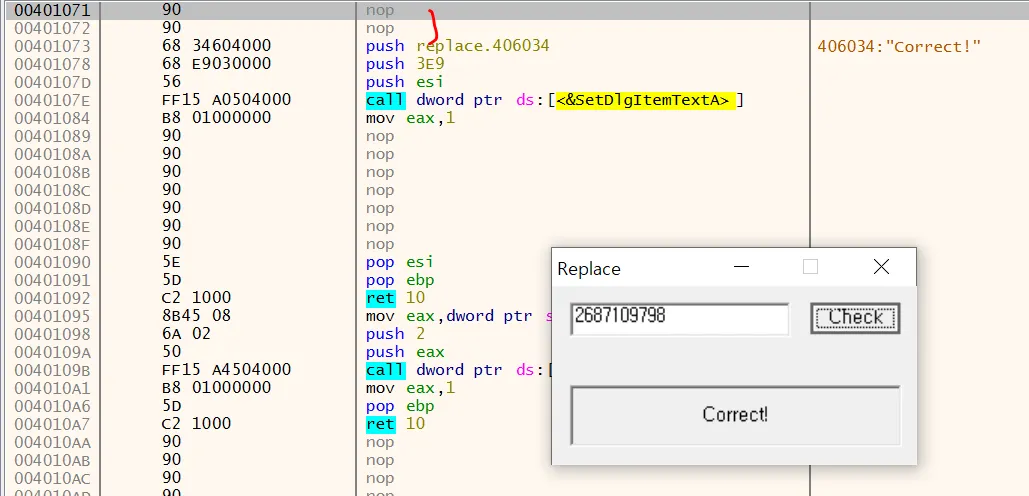Click nop instruction at address 00401072
The height and width of the screenshot is (496, 1029).
click(x=380, y=28)
